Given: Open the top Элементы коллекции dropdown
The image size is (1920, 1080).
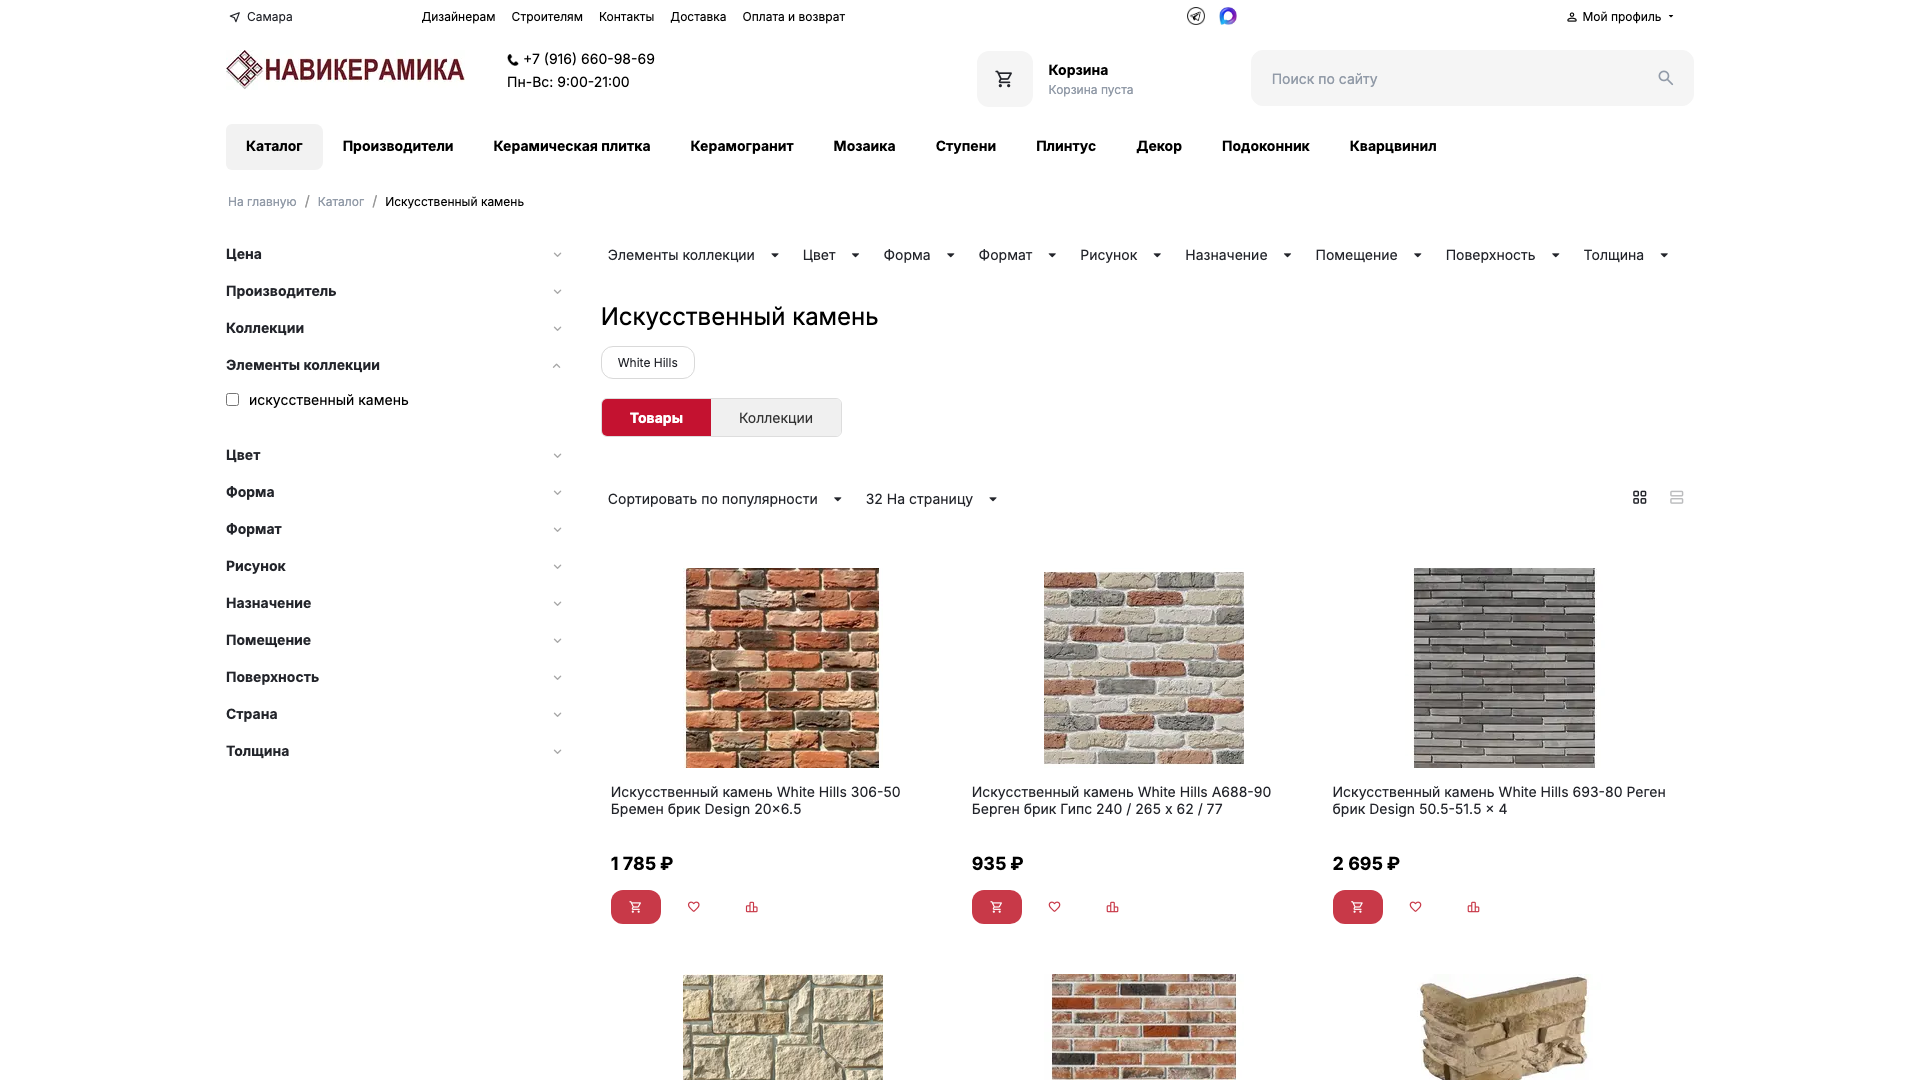Looking at the screenshot, I should [693, 255].
